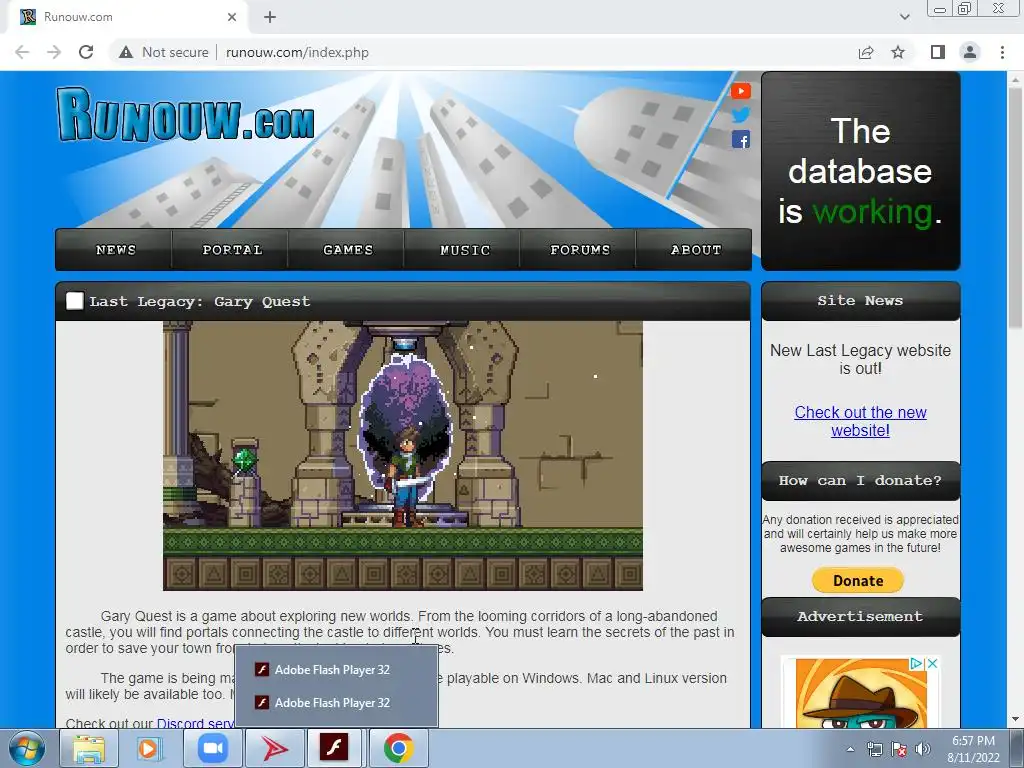The width and height of the screenshot is (1024, 768).
Task: Click the Flash Player taskbar button
Action: tap(334, 748)
